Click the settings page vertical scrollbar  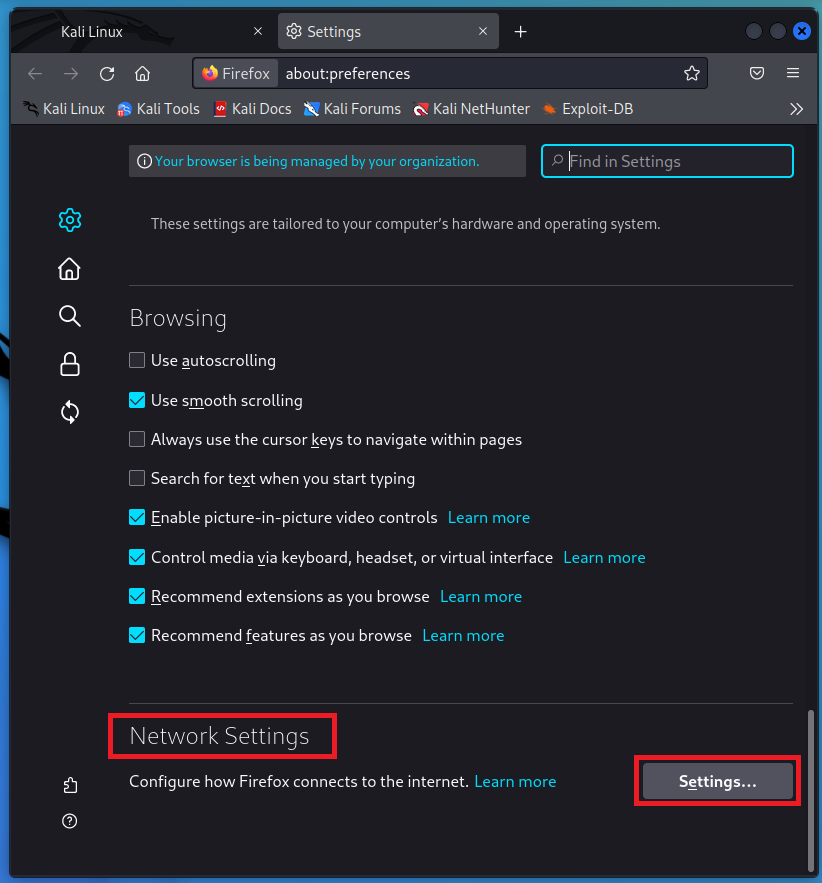point(811,790)
